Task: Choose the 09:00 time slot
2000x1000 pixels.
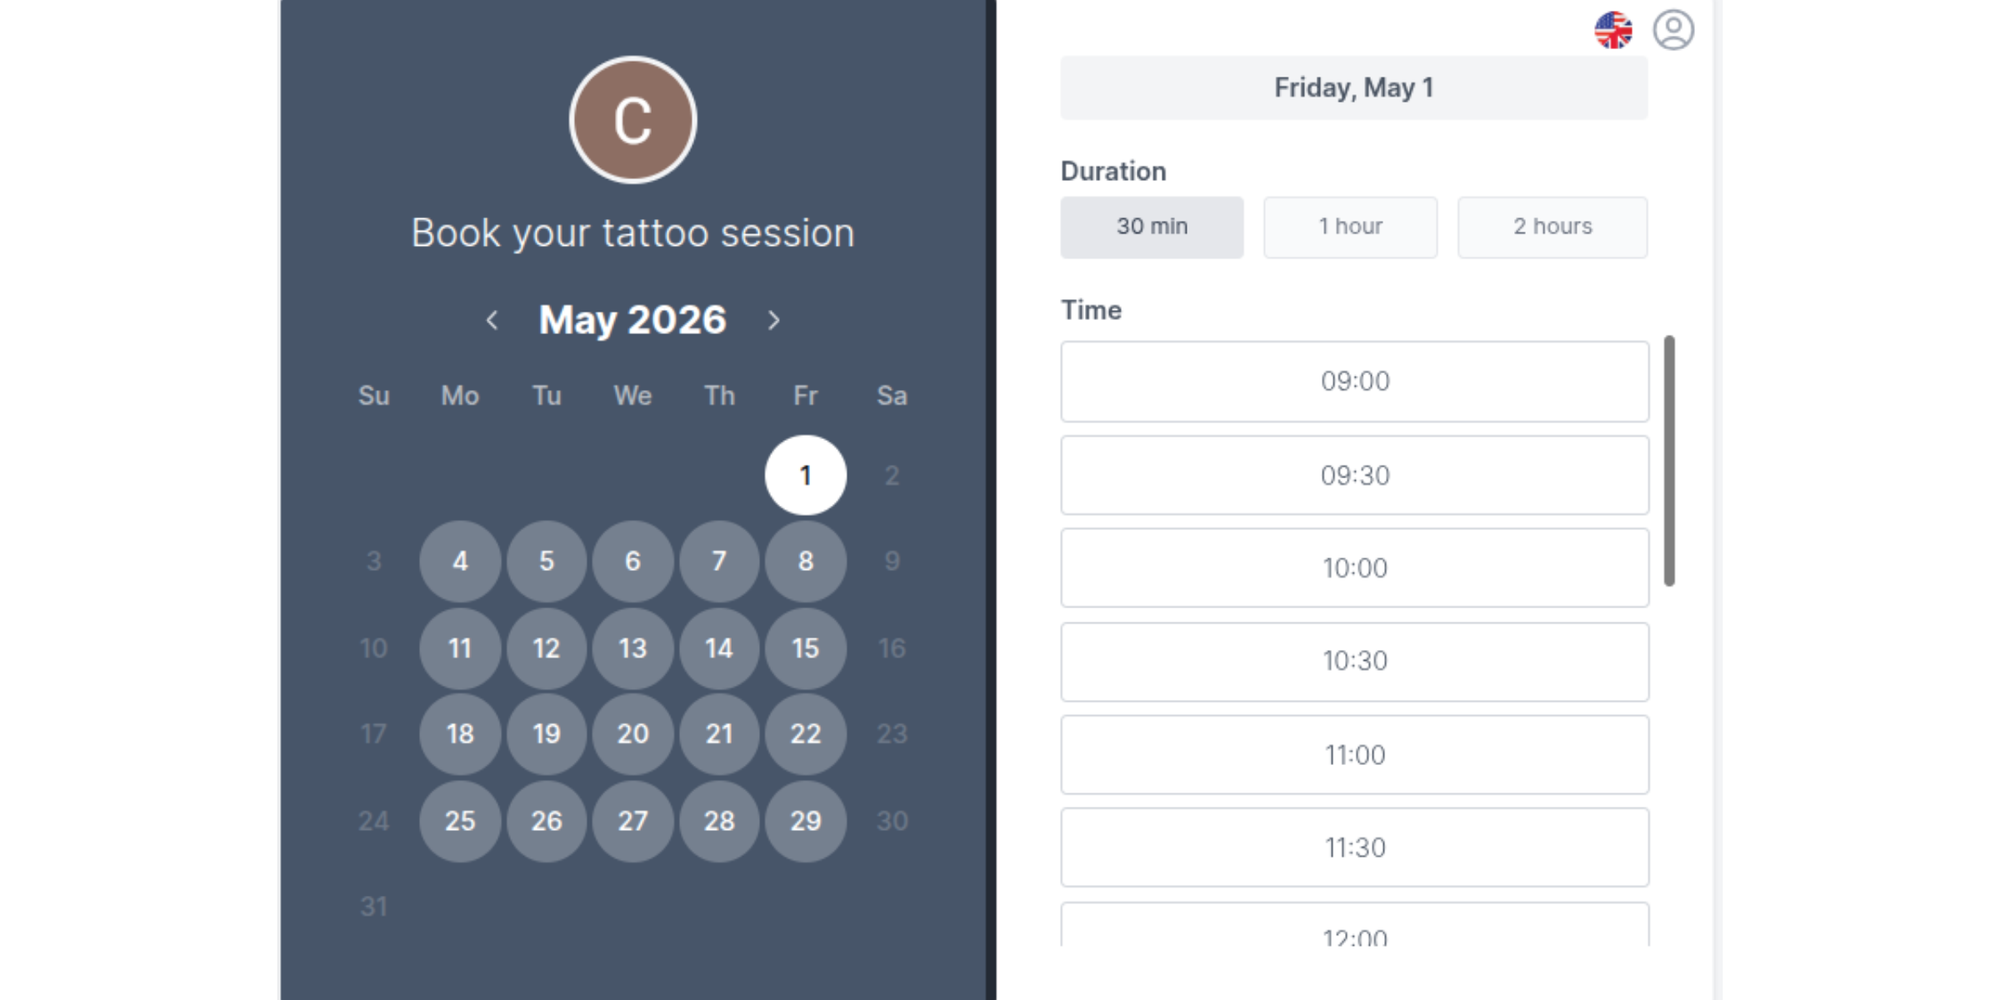Action: pos(1354,381)
